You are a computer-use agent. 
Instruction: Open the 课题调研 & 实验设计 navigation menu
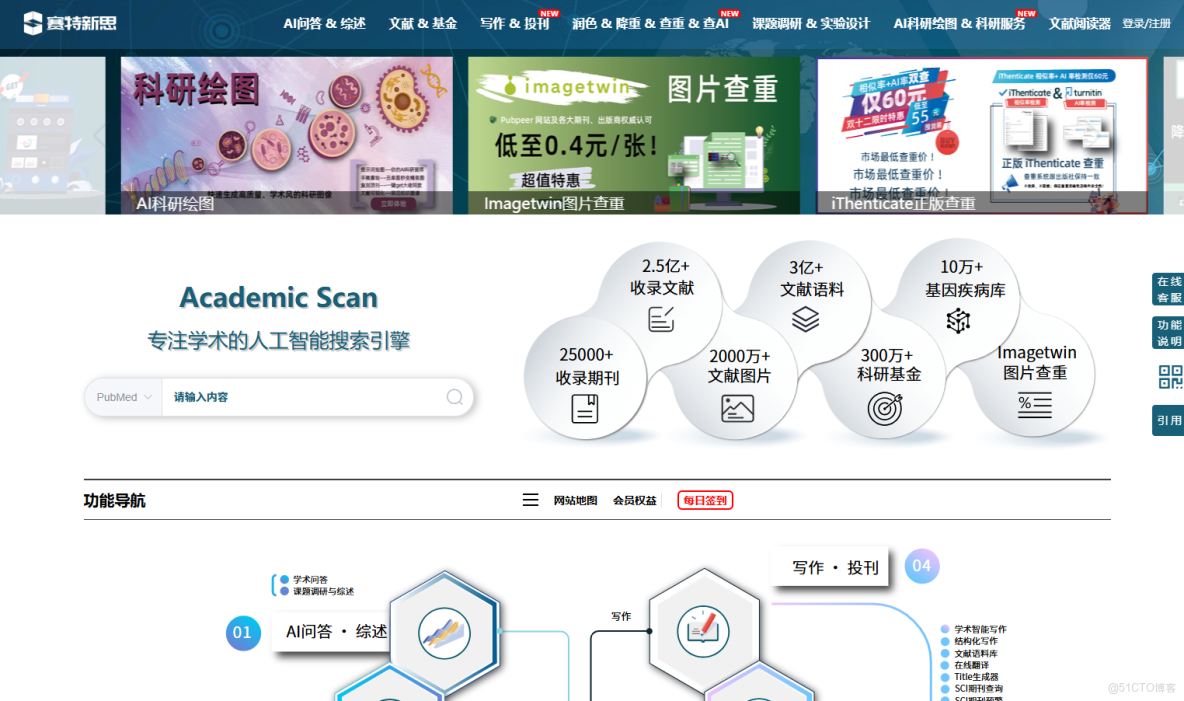coord(811,22)
